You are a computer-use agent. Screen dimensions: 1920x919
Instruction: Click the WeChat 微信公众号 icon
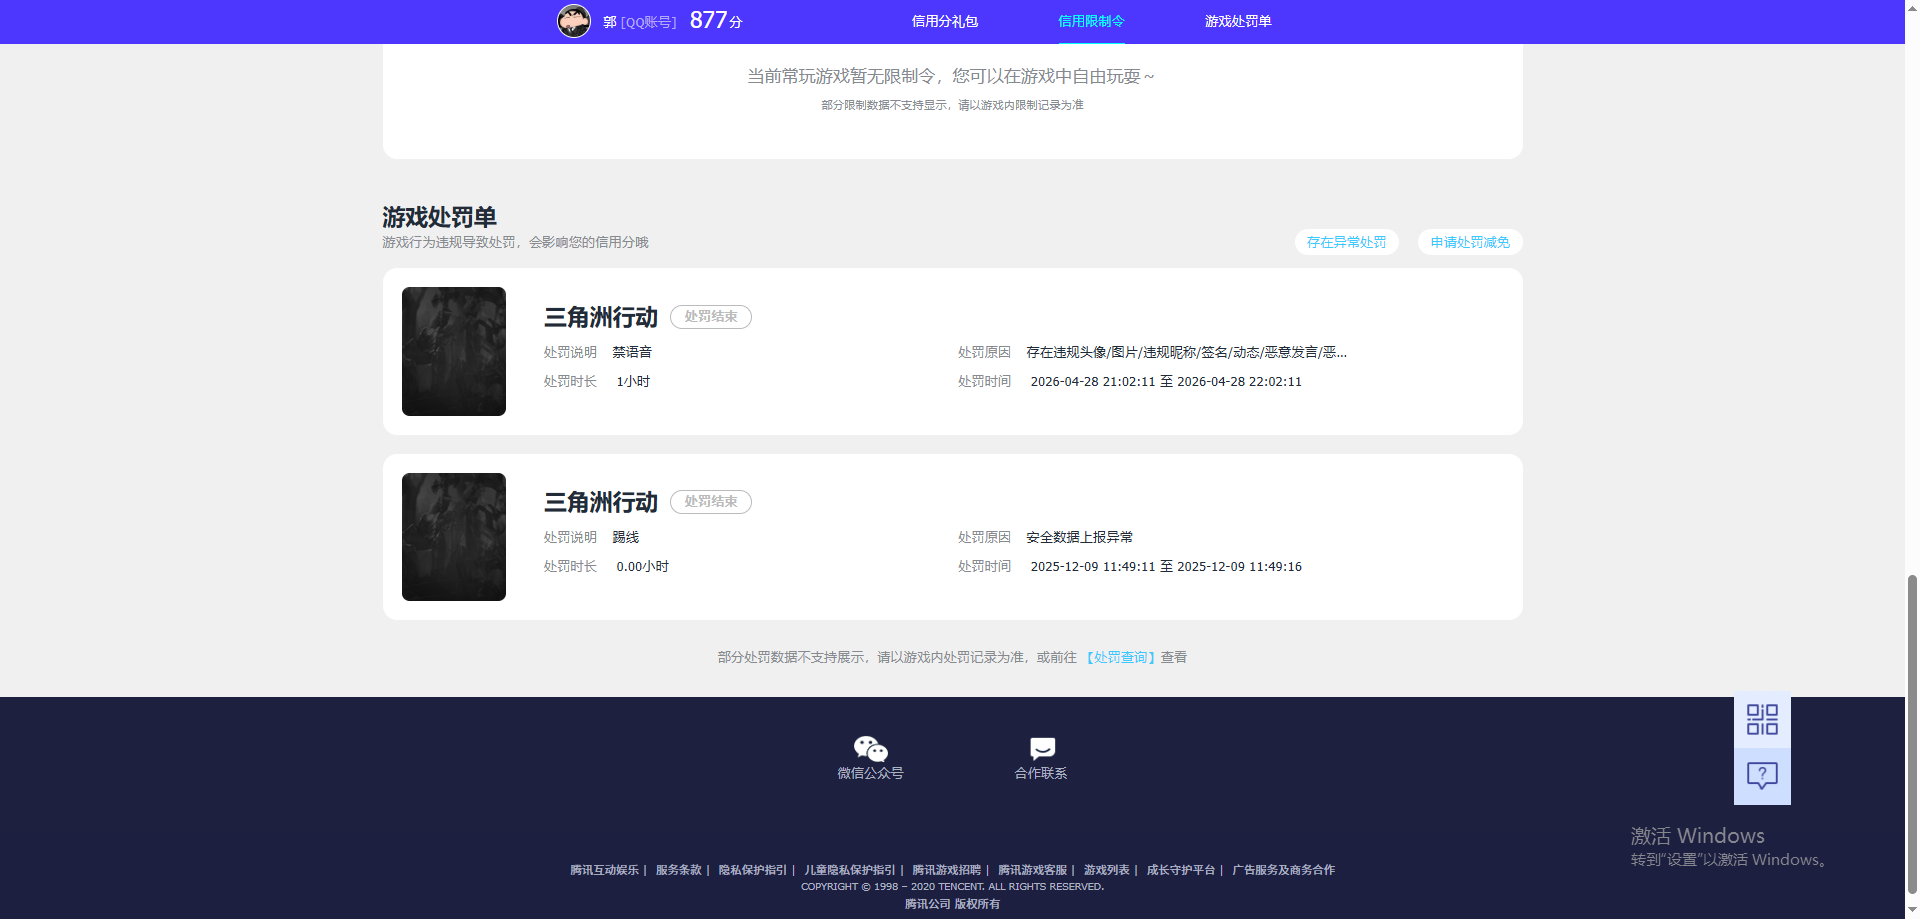point(870,749)
